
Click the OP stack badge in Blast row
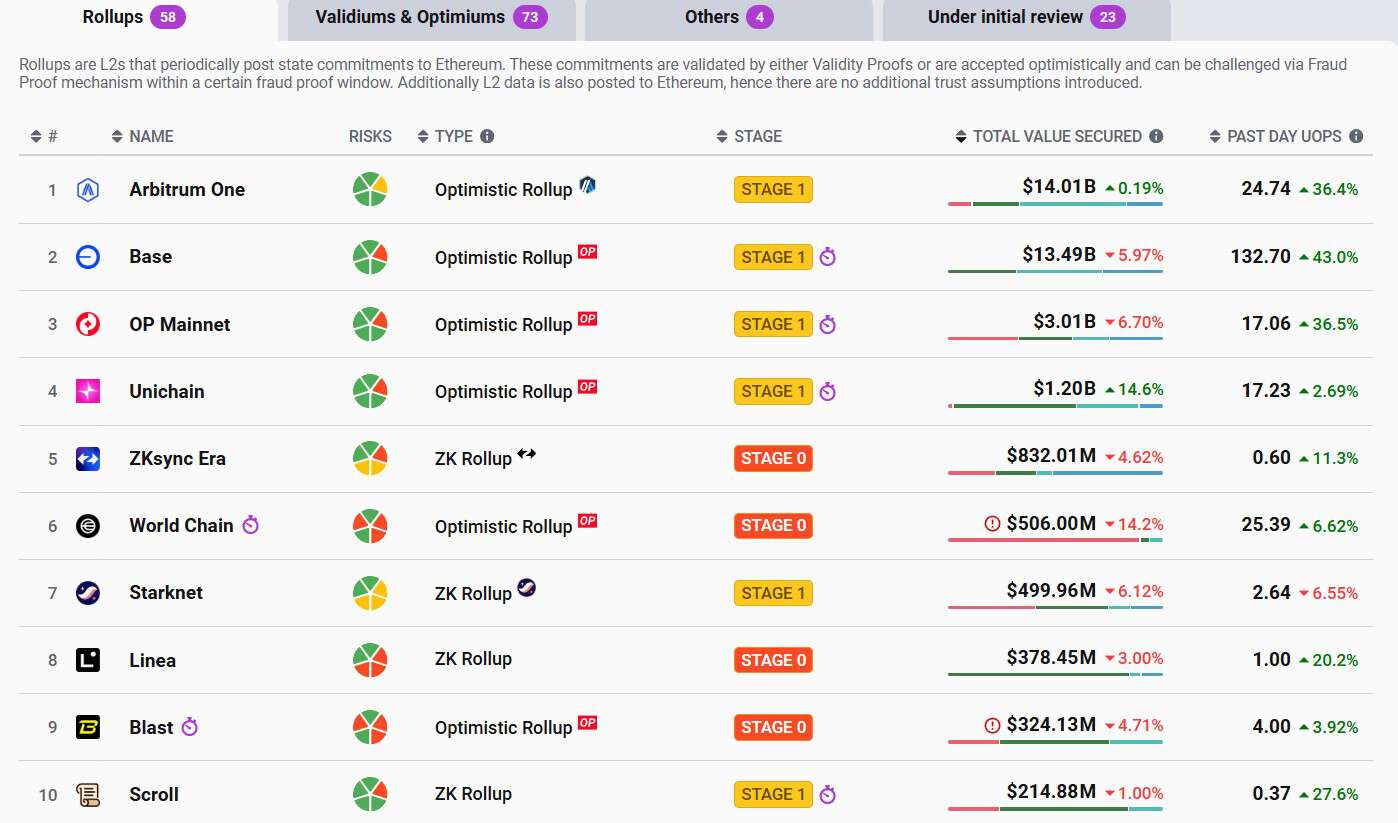[587, 722]
